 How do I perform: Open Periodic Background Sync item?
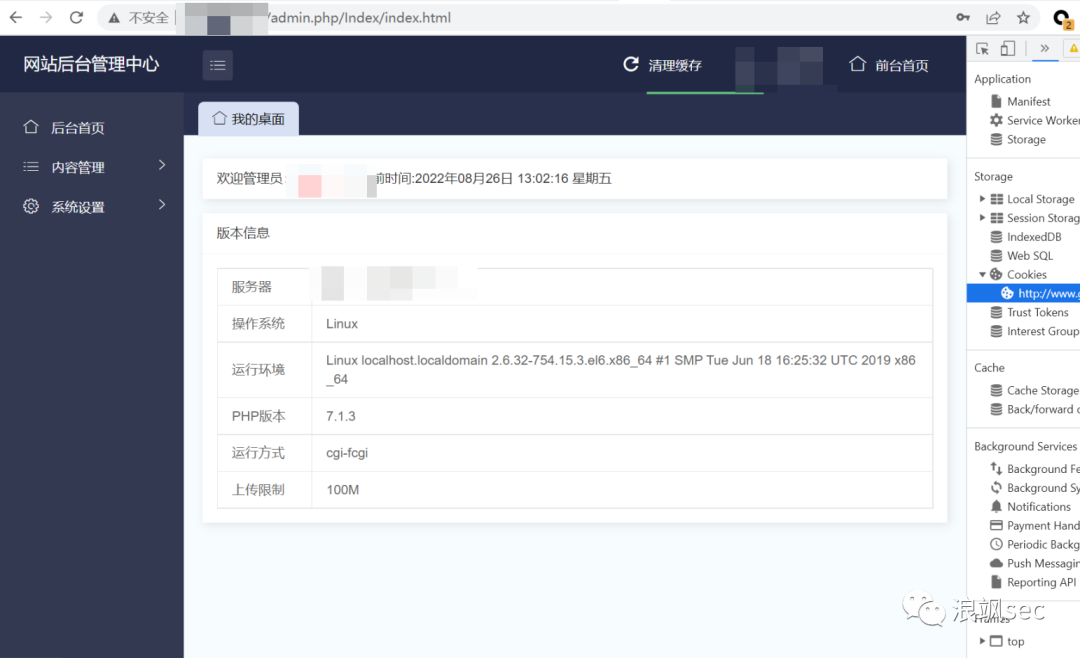1035,544
